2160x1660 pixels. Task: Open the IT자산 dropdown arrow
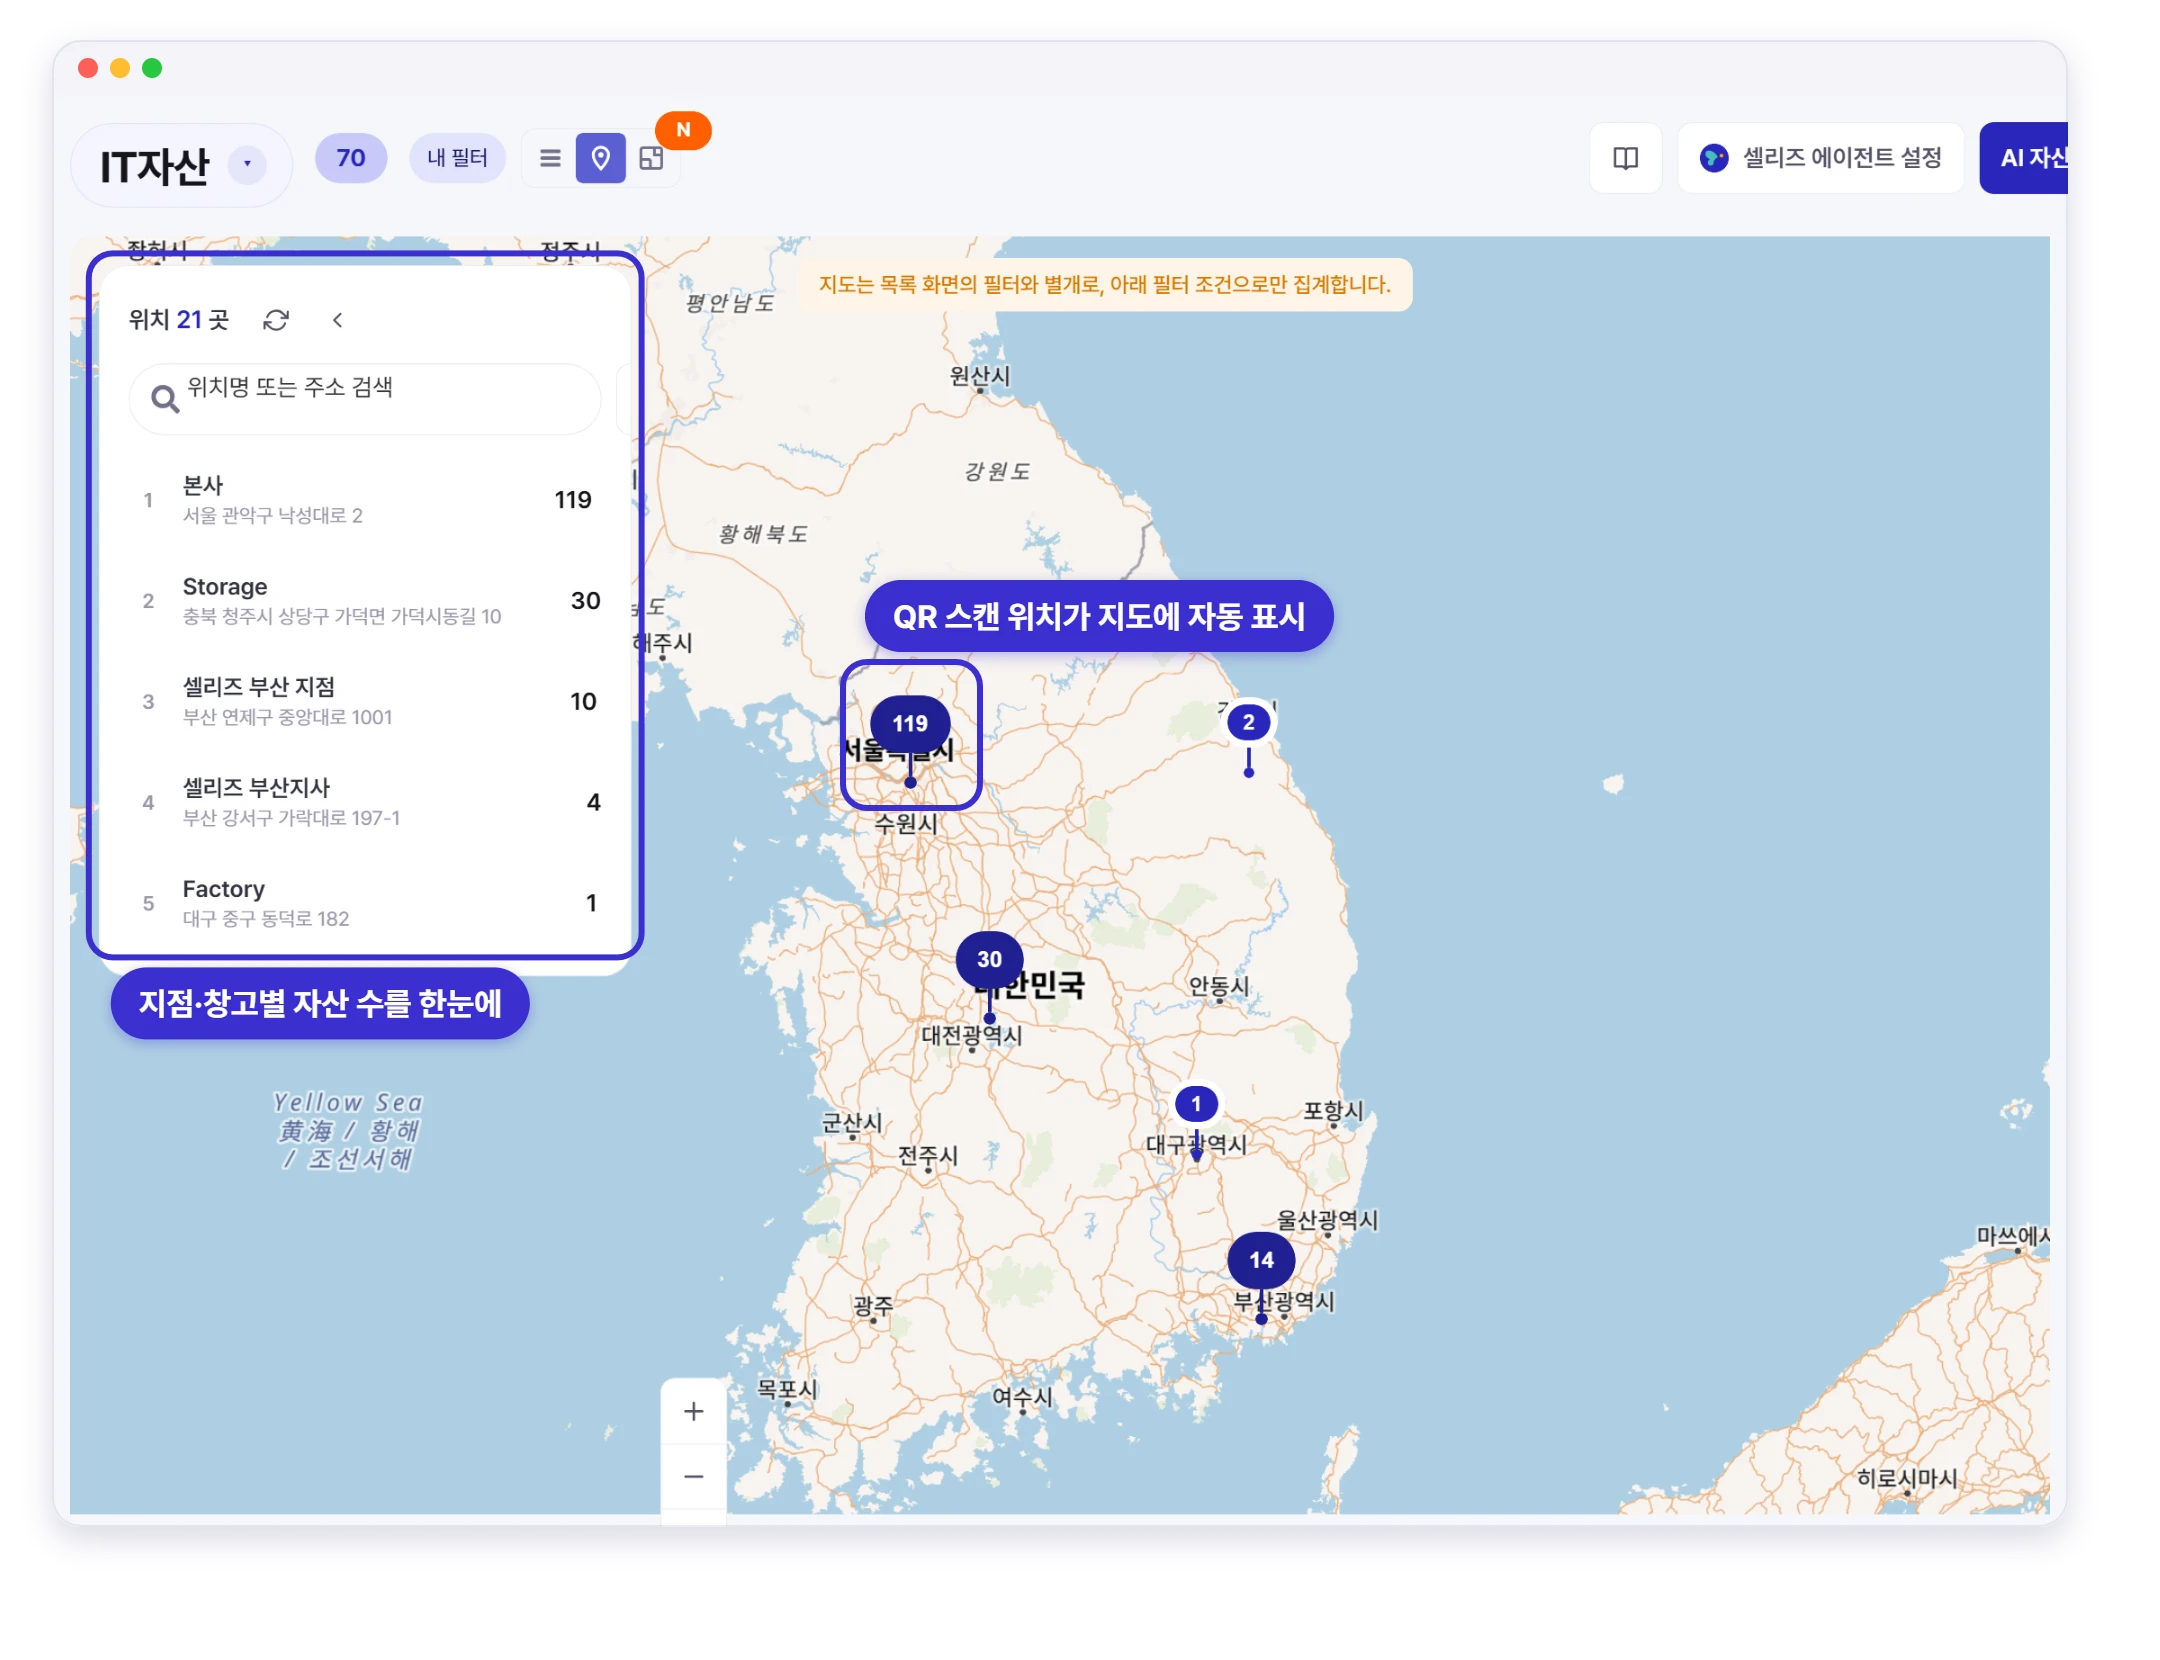click(247, 163)
